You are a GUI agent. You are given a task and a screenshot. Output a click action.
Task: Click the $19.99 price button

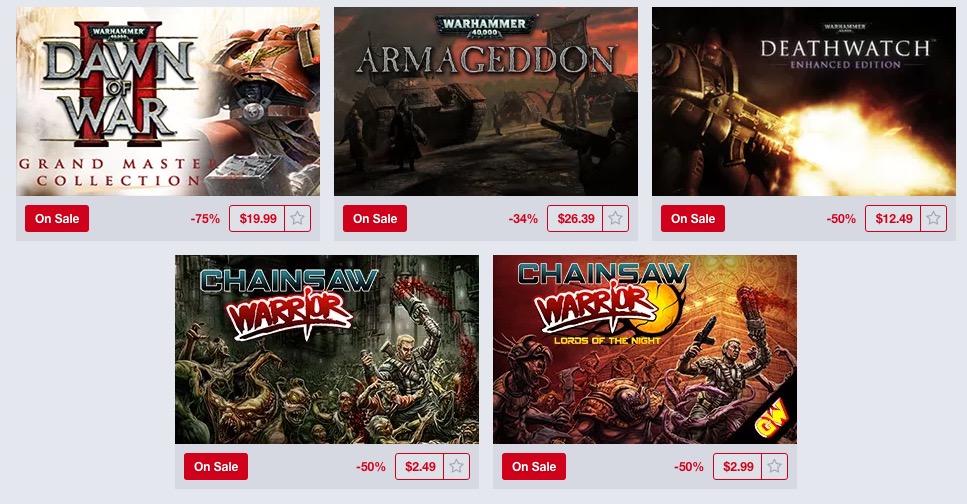tap(257, 218)
